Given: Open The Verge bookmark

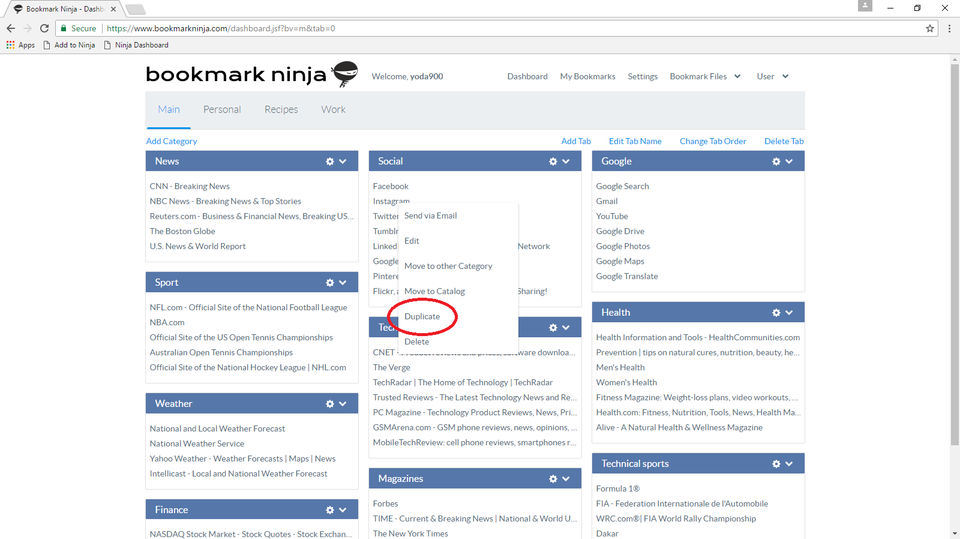Looking at the screenshot, I should 391,368.
